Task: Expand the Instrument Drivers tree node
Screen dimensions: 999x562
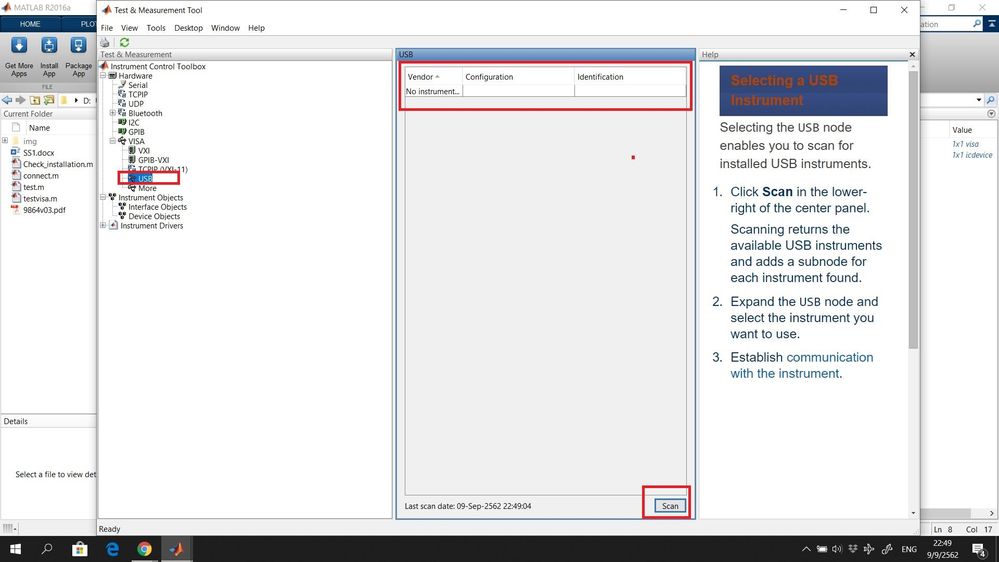Action: point(103,226)
